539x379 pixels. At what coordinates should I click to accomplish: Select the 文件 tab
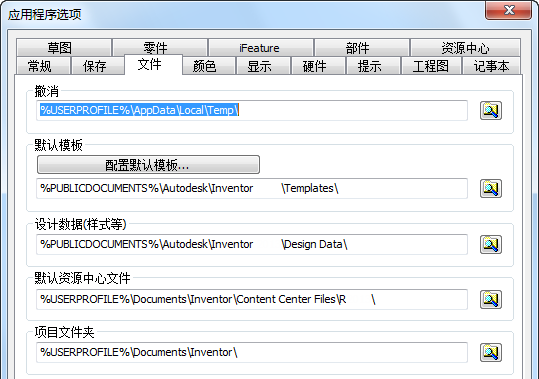tap(153, 65)
